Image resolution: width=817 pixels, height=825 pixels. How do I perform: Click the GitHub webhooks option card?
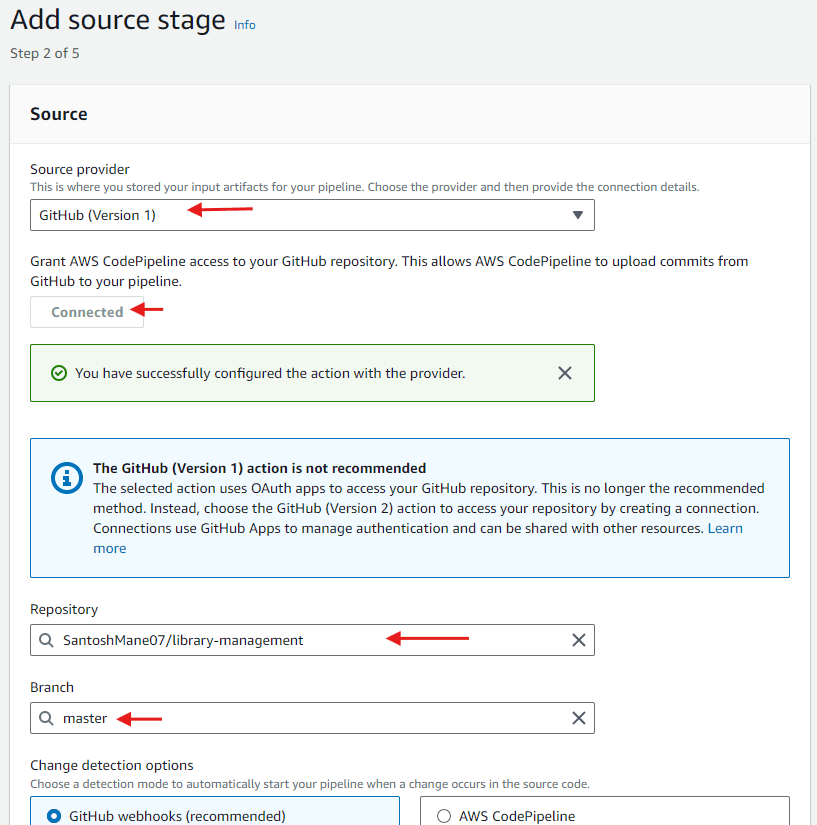pyautogui.click(x=215, y=811)
